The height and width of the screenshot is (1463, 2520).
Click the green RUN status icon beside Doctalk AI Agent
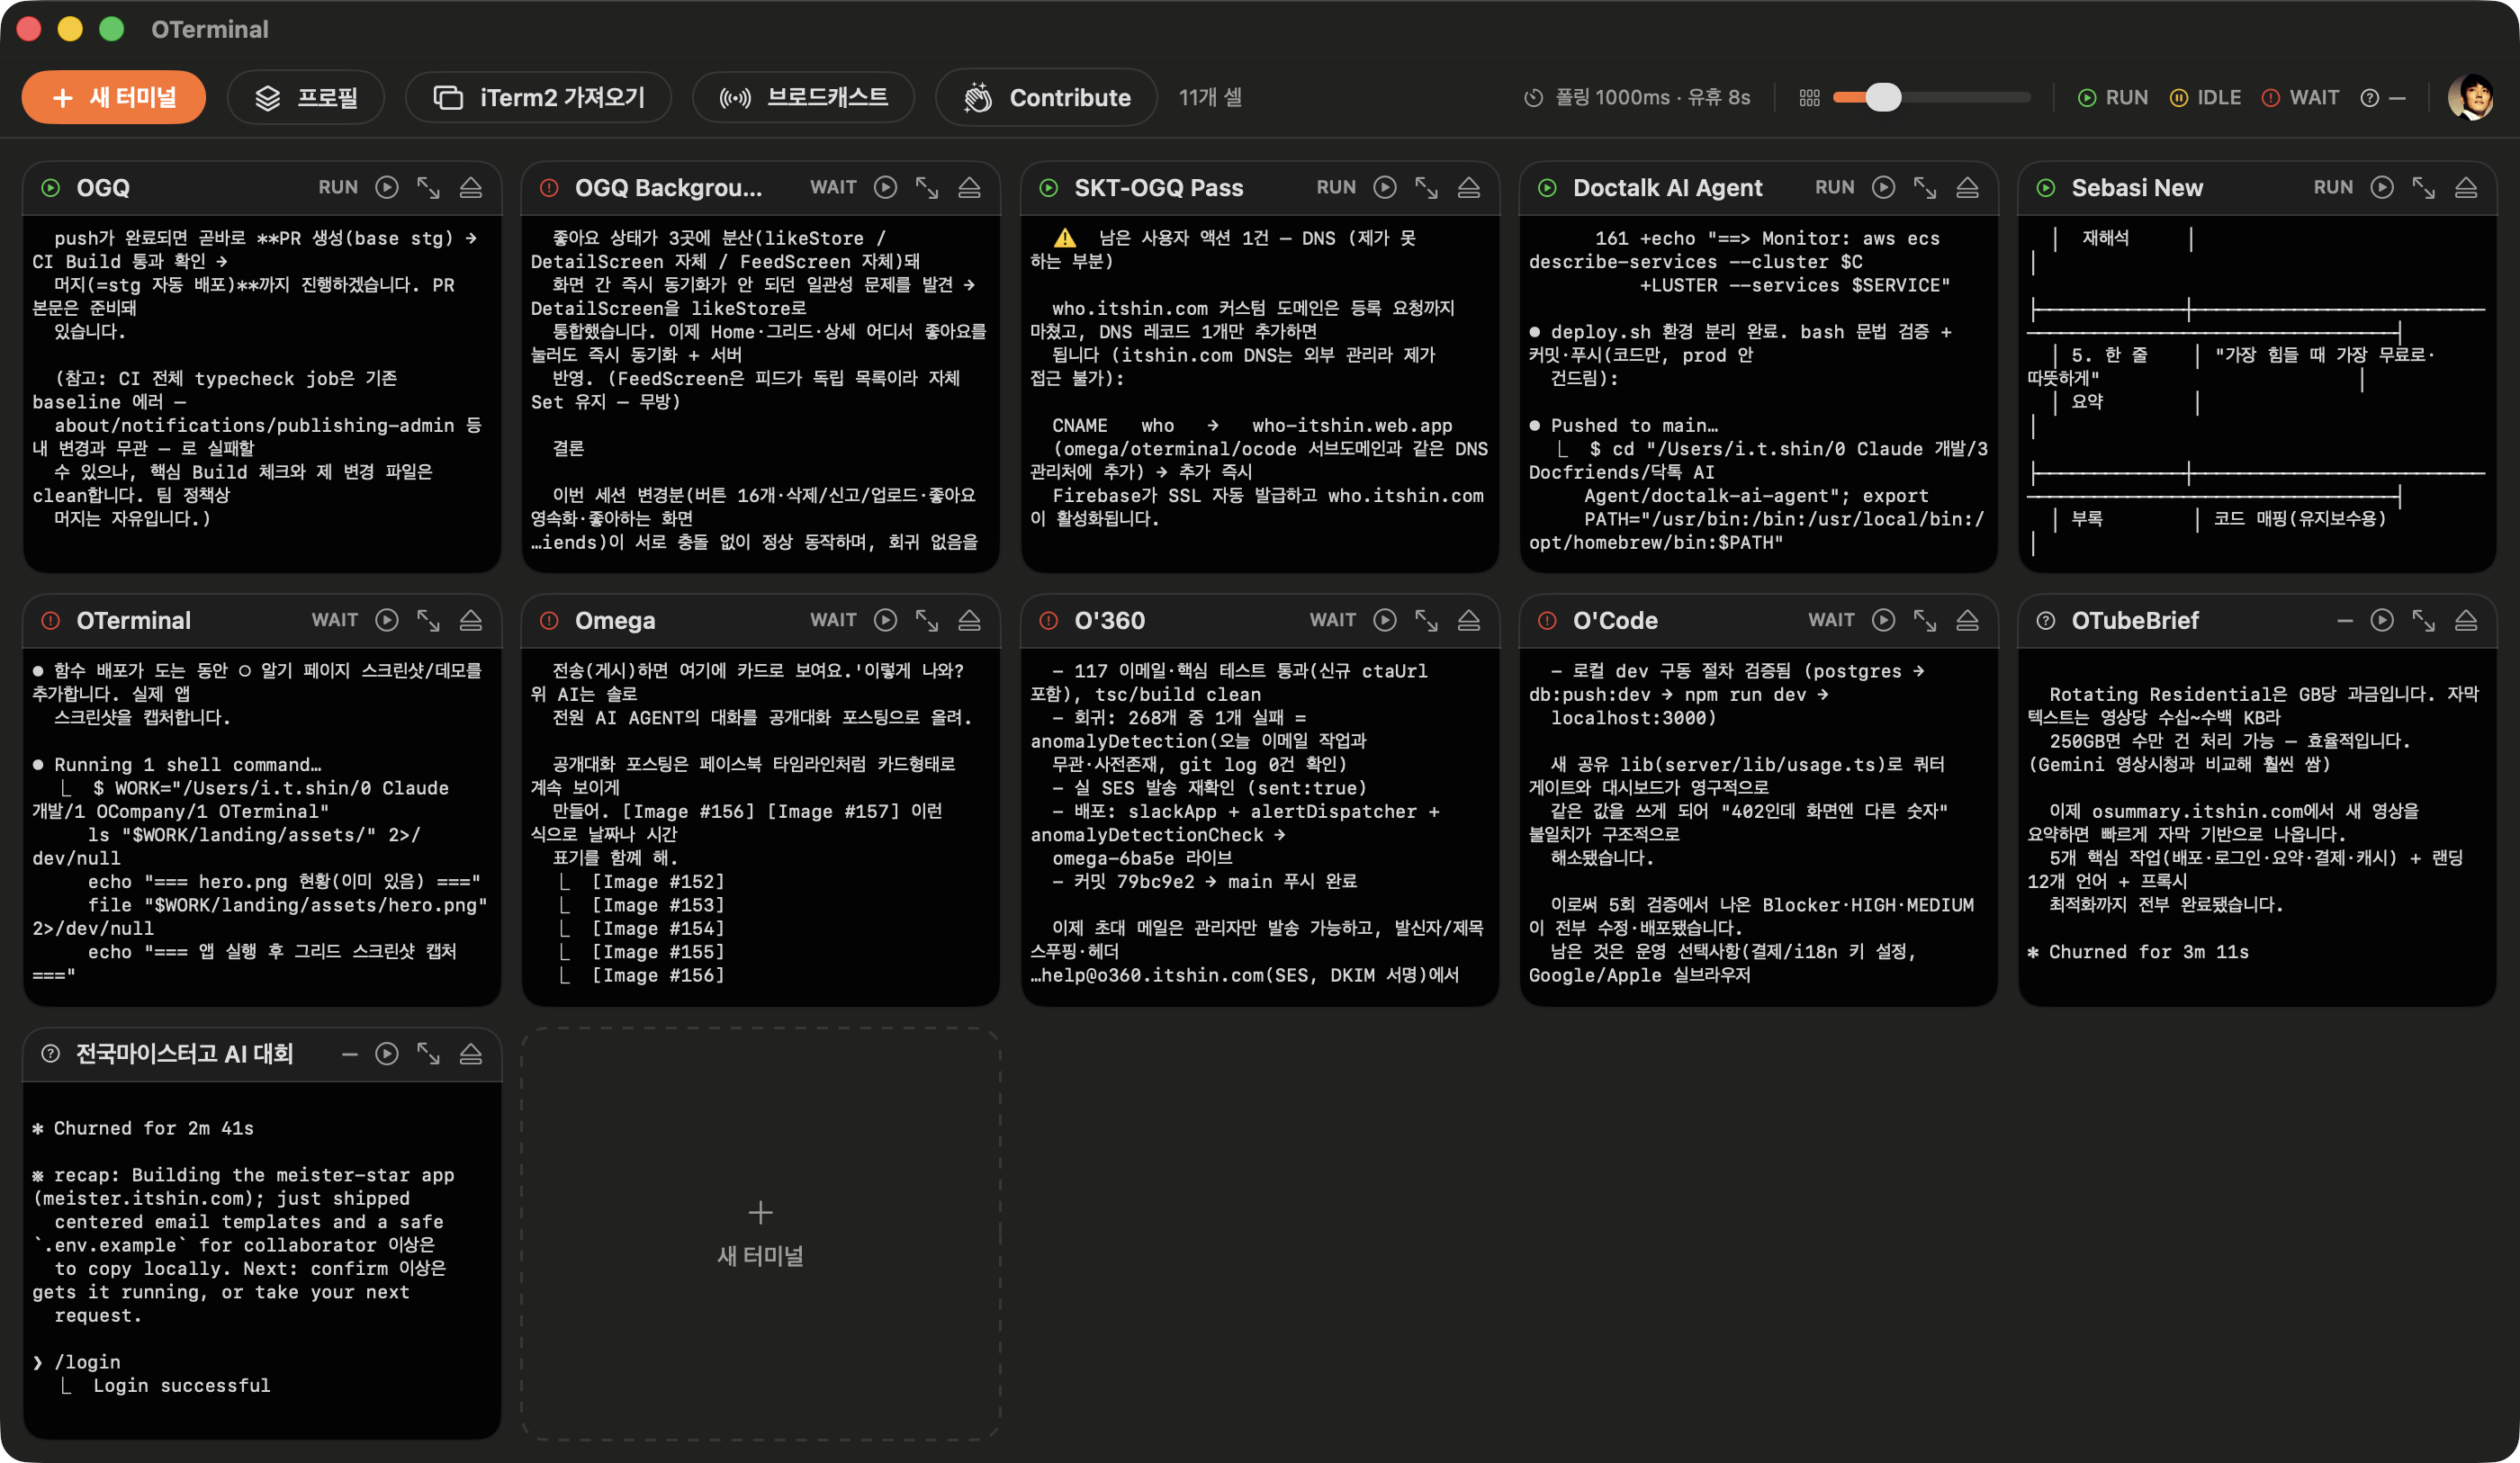[1547, 187]
